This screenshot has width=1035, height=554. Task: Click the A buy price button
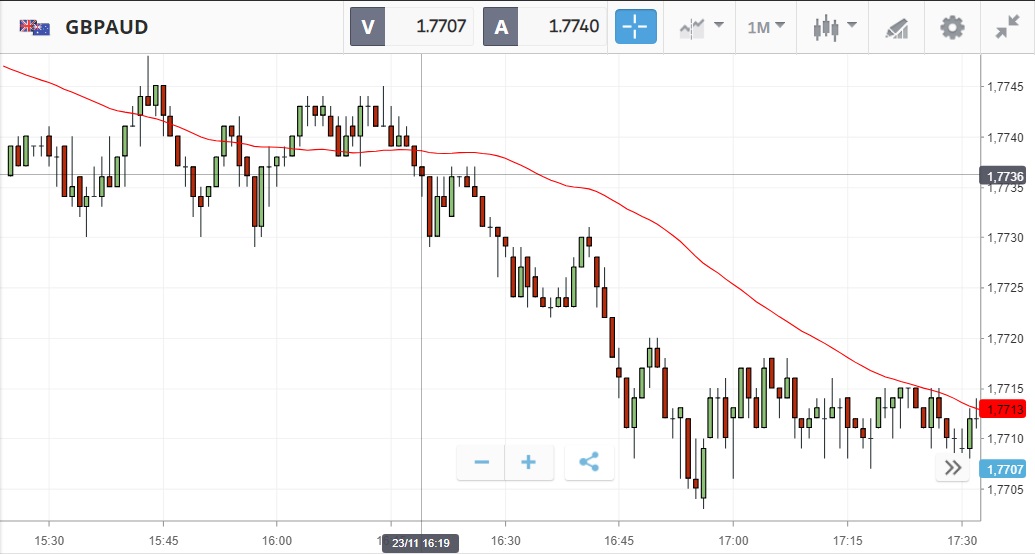[x=545, y=27]
